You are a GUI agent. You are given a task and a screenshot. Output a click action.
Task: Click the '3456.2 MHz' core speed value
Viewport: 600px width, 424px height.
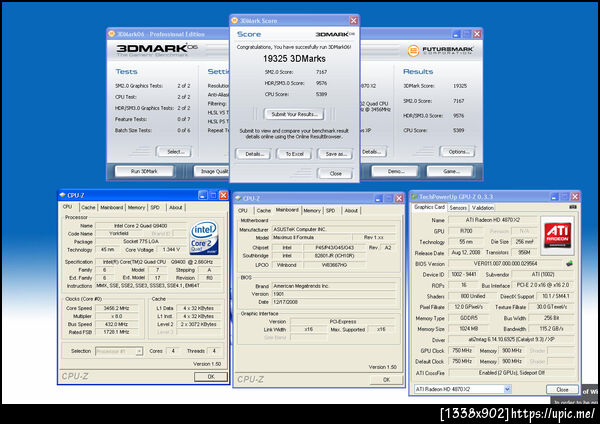(116, 308)
